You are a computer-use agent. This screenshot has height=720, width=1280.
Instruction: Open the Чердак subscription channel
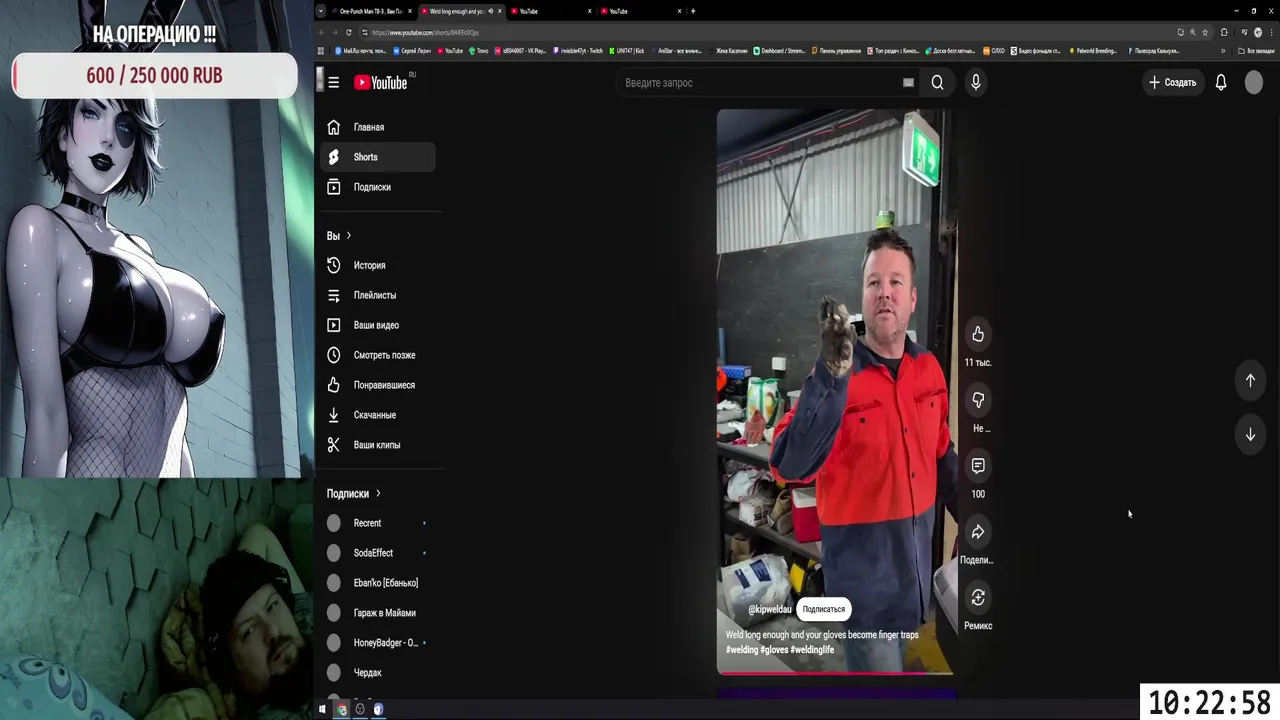378,673
